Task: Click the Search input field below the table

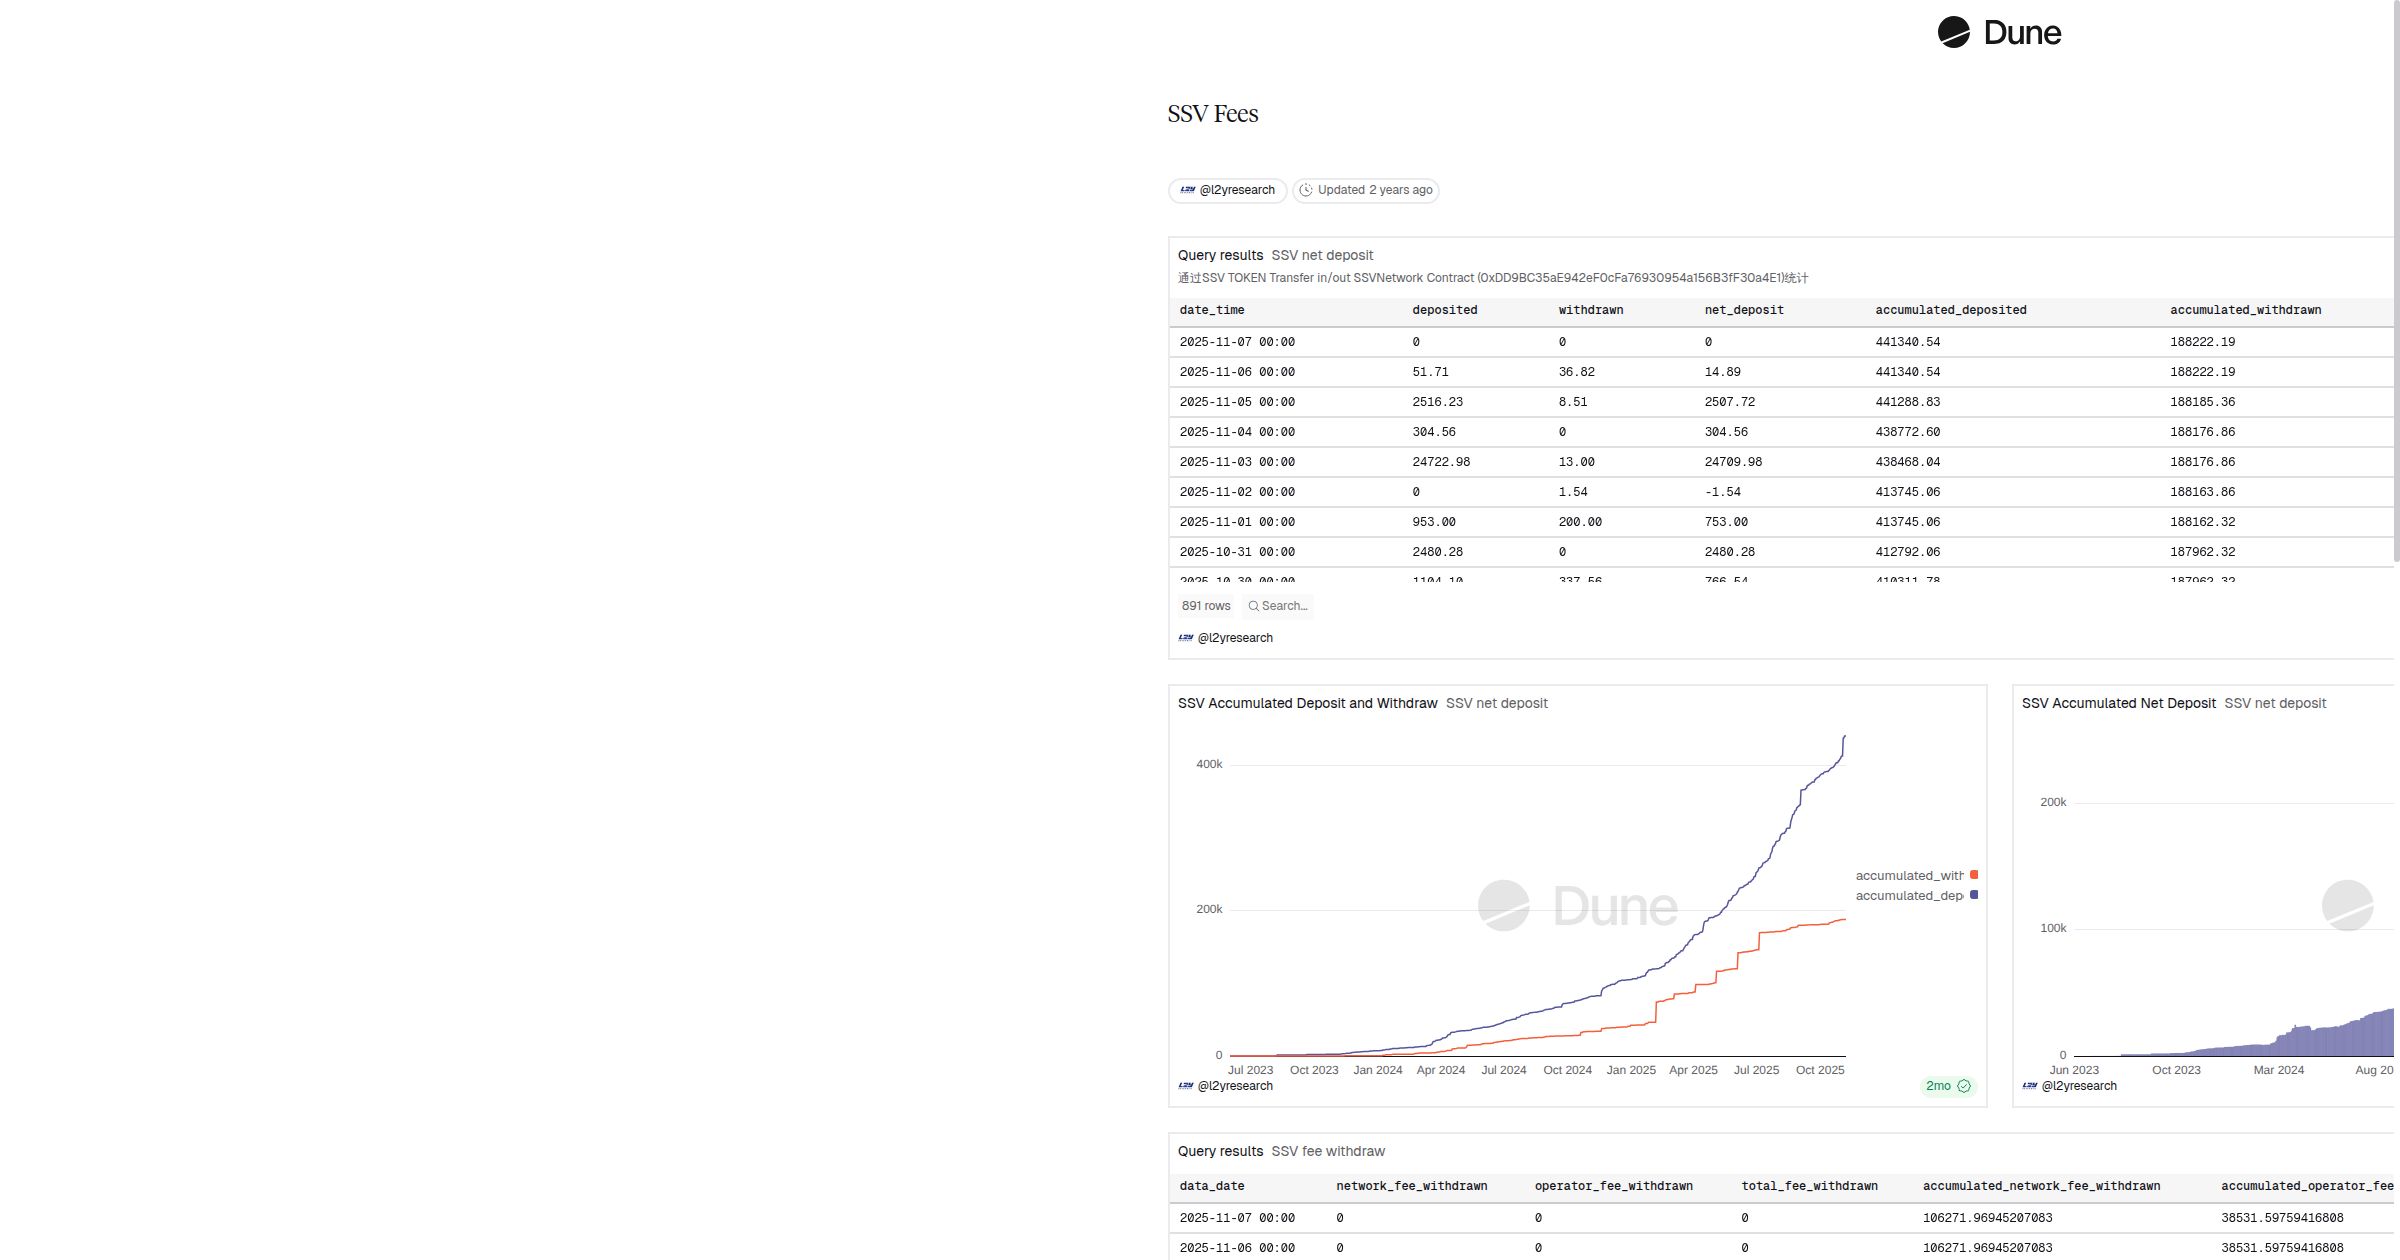Action: tap(1285, 606)
